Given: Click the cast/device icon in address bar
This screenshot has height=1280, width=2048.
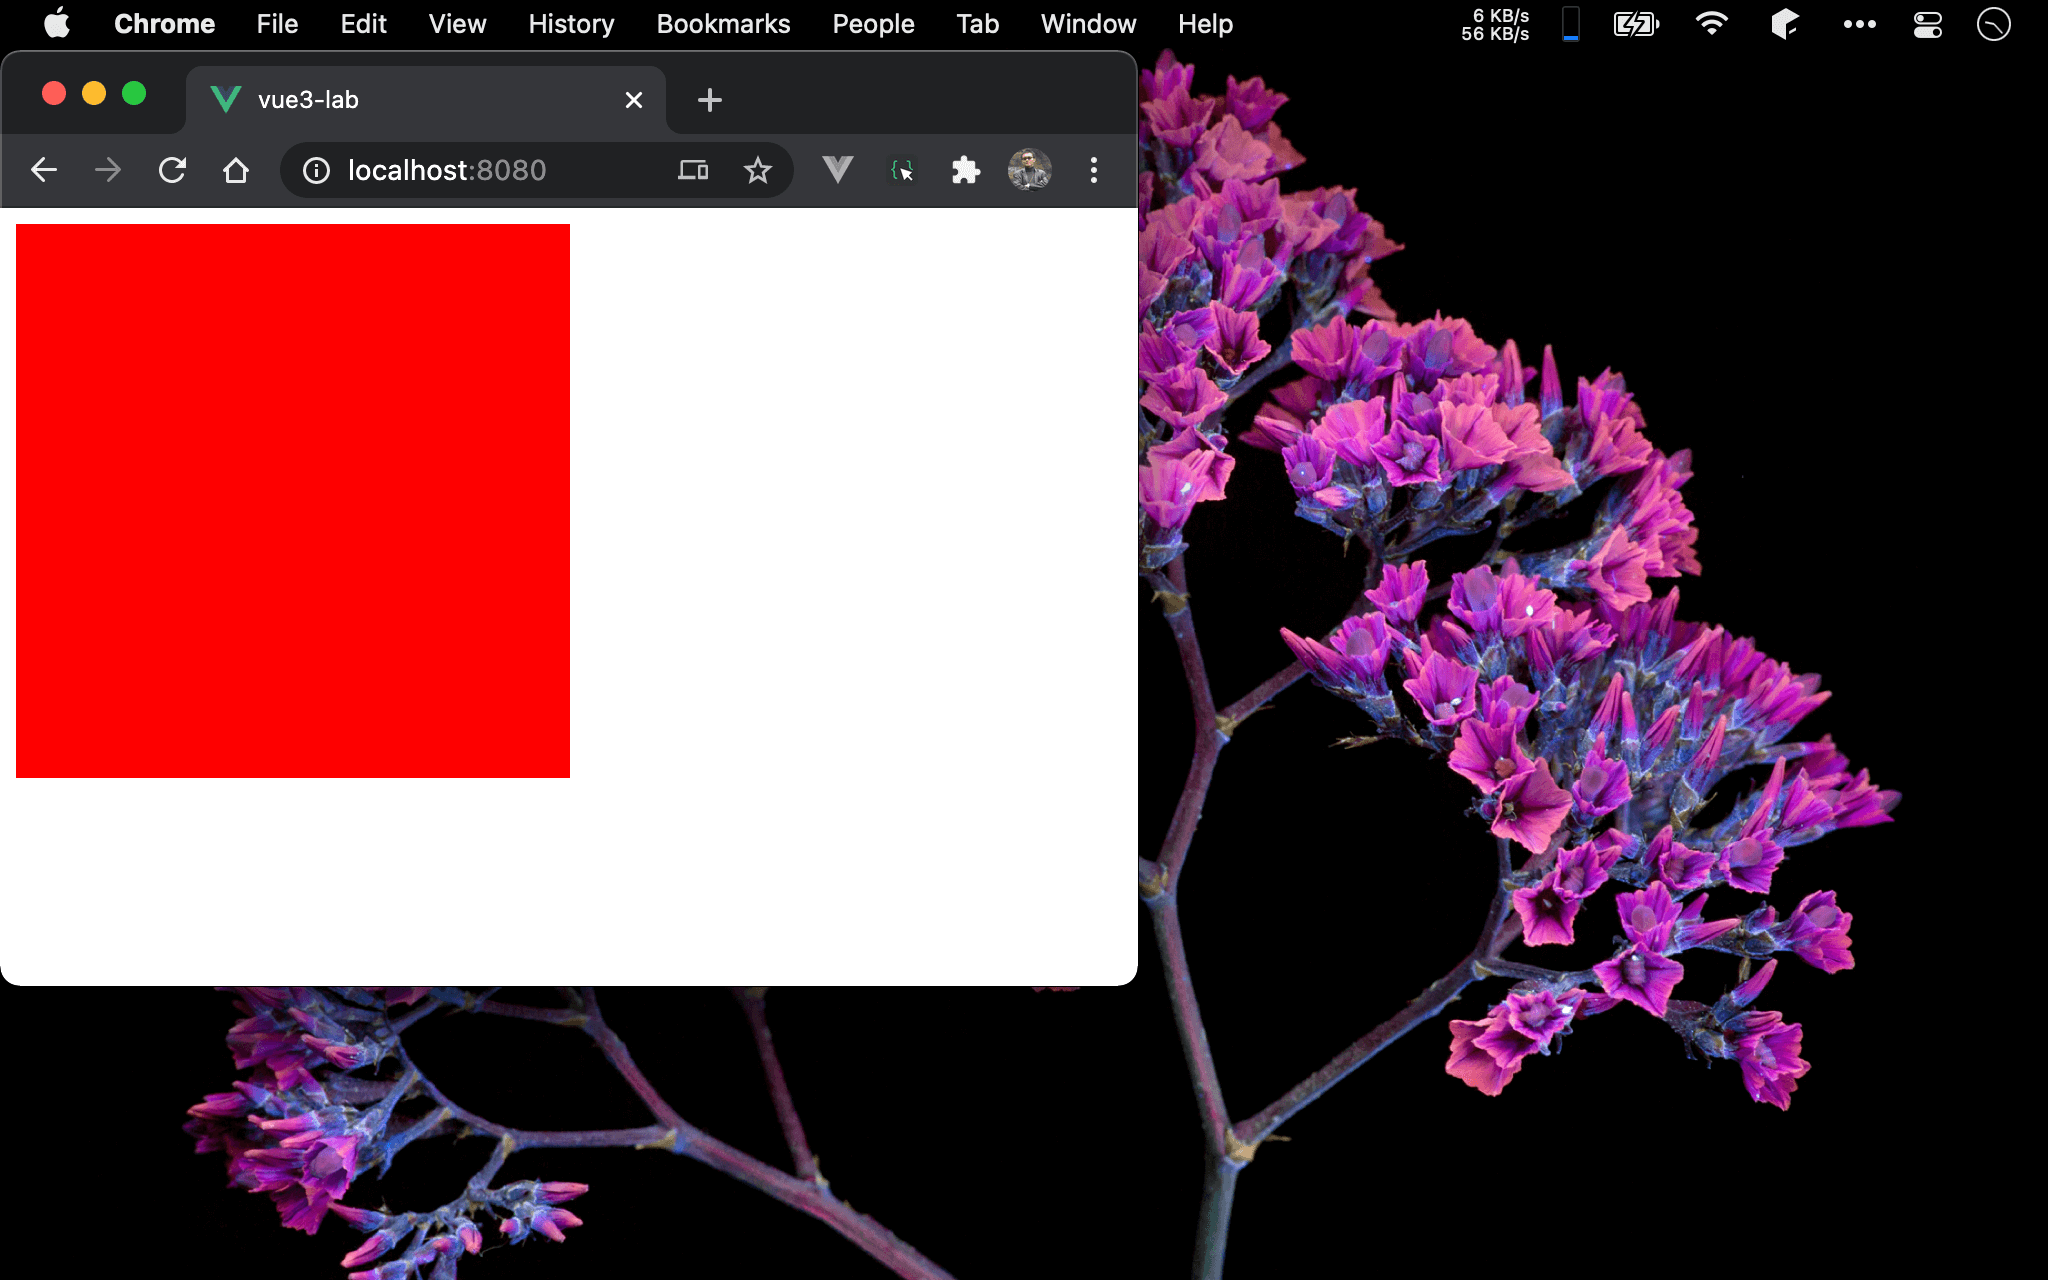Looking at the screenshot, I should point(692,171).
